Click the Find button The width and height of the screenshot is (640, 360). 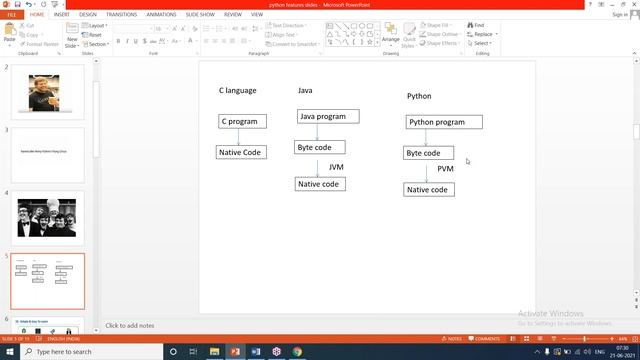coord(476,25)
